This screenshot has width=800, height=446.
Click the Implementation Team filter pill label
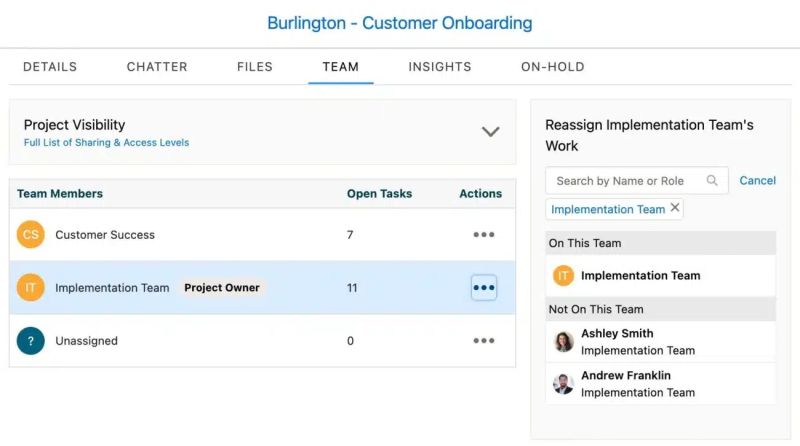coord(608,209)
